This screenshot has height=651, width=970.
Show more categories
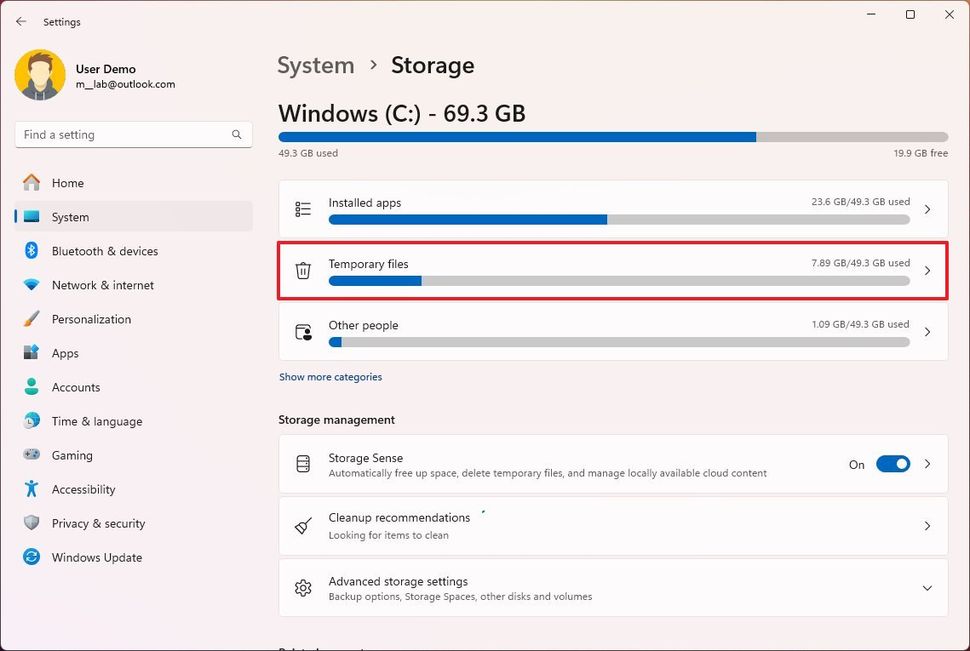[329, 376]
